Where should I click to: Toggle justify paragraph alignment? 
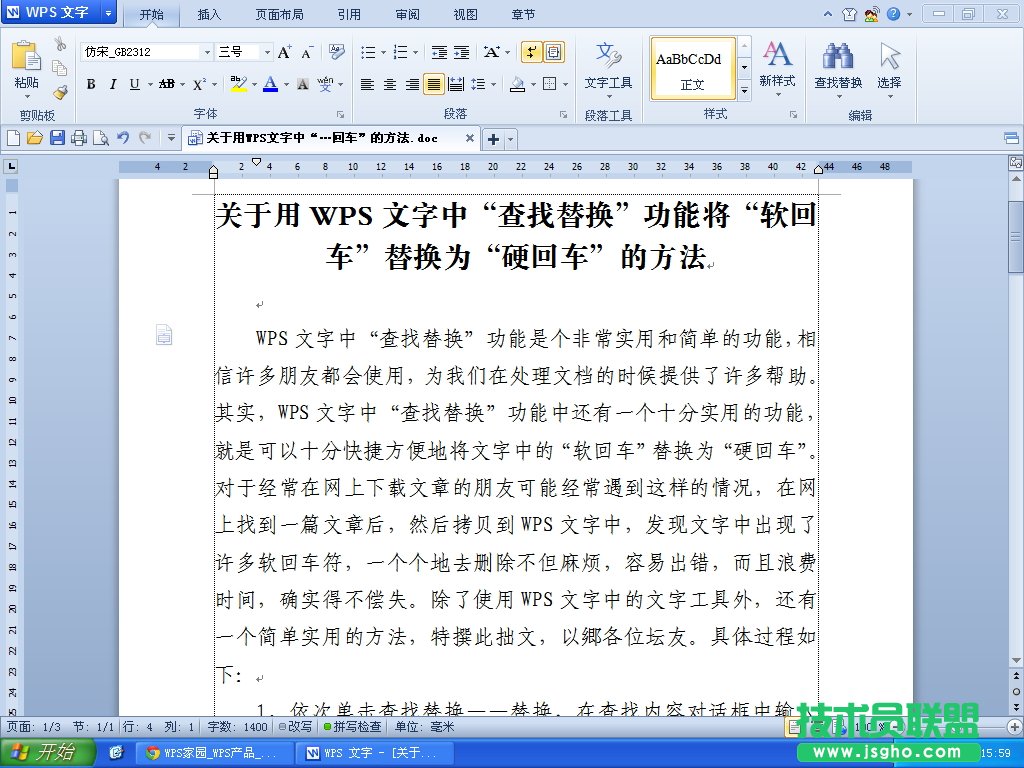[x=433, y=84]
